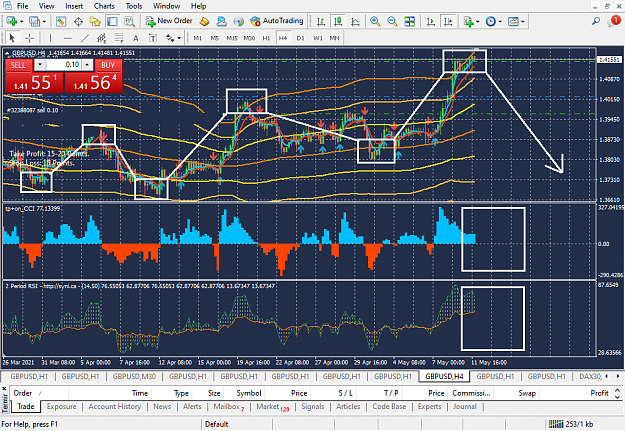Switch to bar chart mode

click(320, 21)
